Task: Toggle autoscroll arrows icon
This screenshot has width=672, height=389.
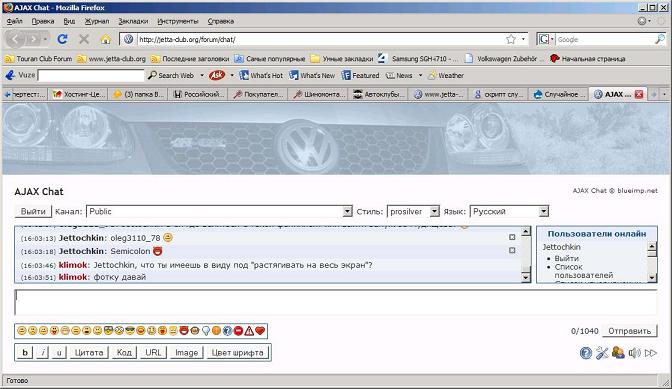Action: click(x=651, y=353)
